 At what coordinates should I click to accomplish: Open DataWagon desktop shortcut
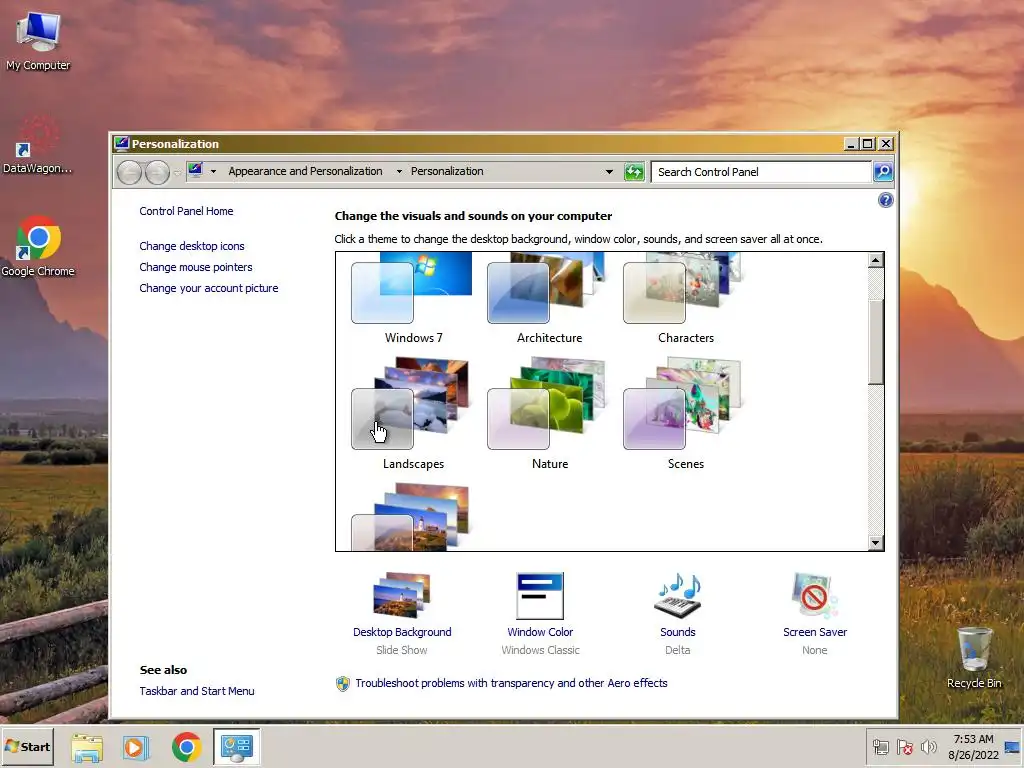(x=38, y=145)
